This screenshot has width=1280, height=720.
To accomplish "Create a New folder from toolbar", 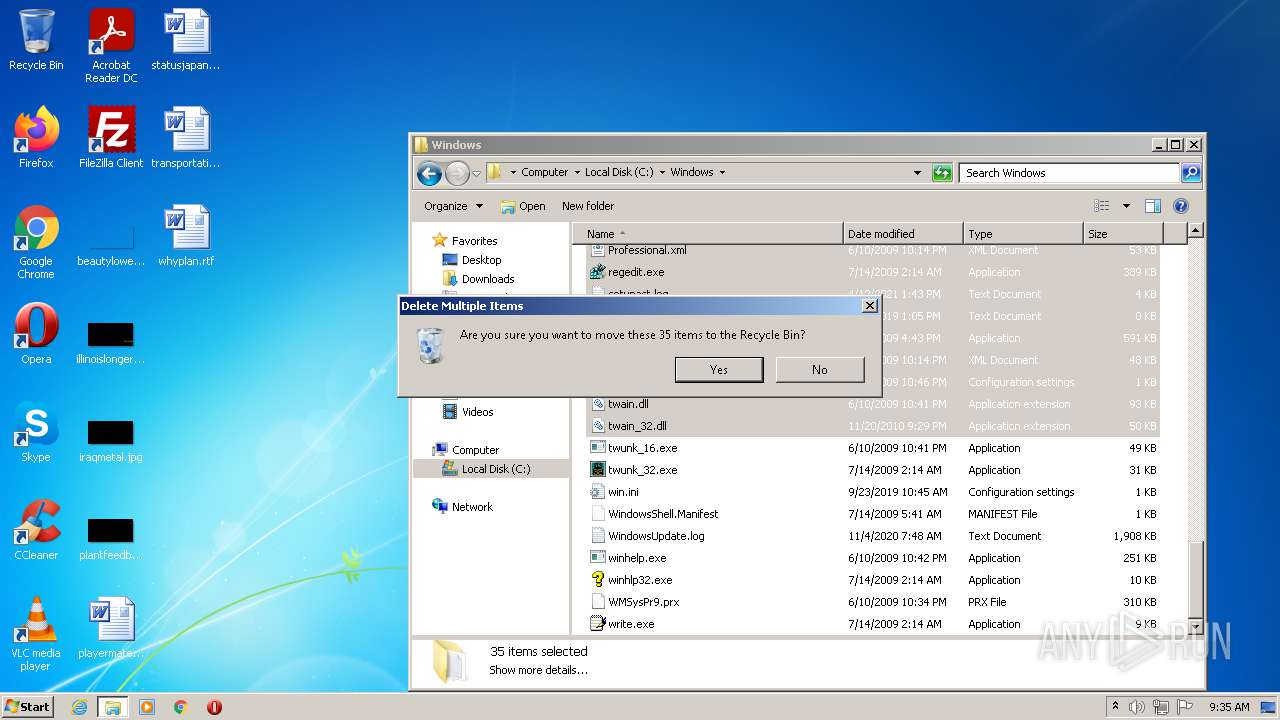I will (x=588, y=206).
